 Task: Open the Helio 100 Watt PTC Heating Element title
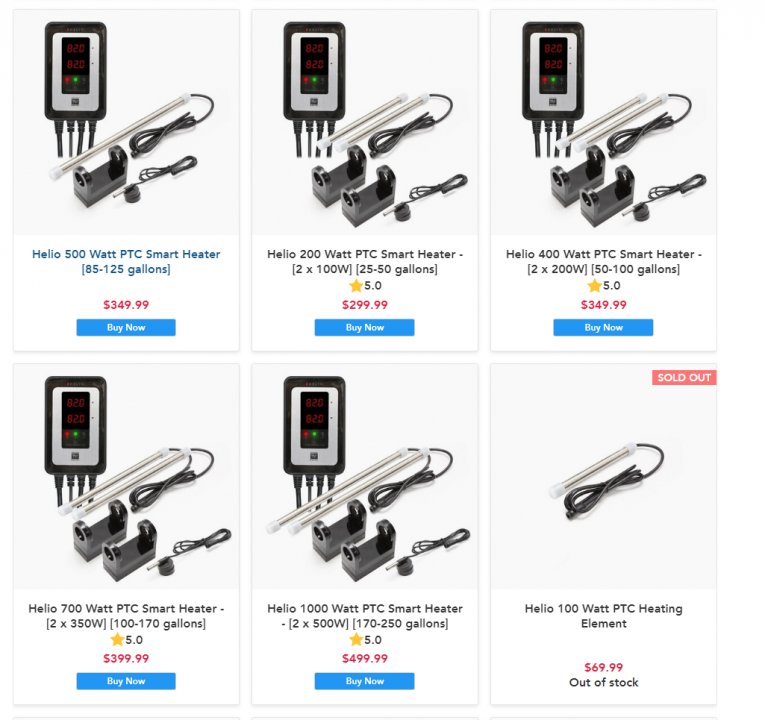pyautogui.click(x=604, y=616)
